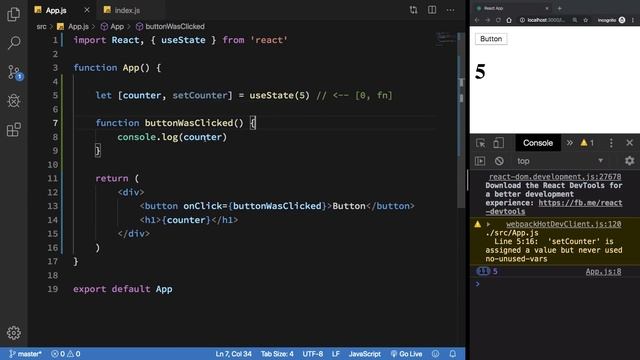
Task: Open editor More Actions ellipsis menu
Action: [450, 10]
